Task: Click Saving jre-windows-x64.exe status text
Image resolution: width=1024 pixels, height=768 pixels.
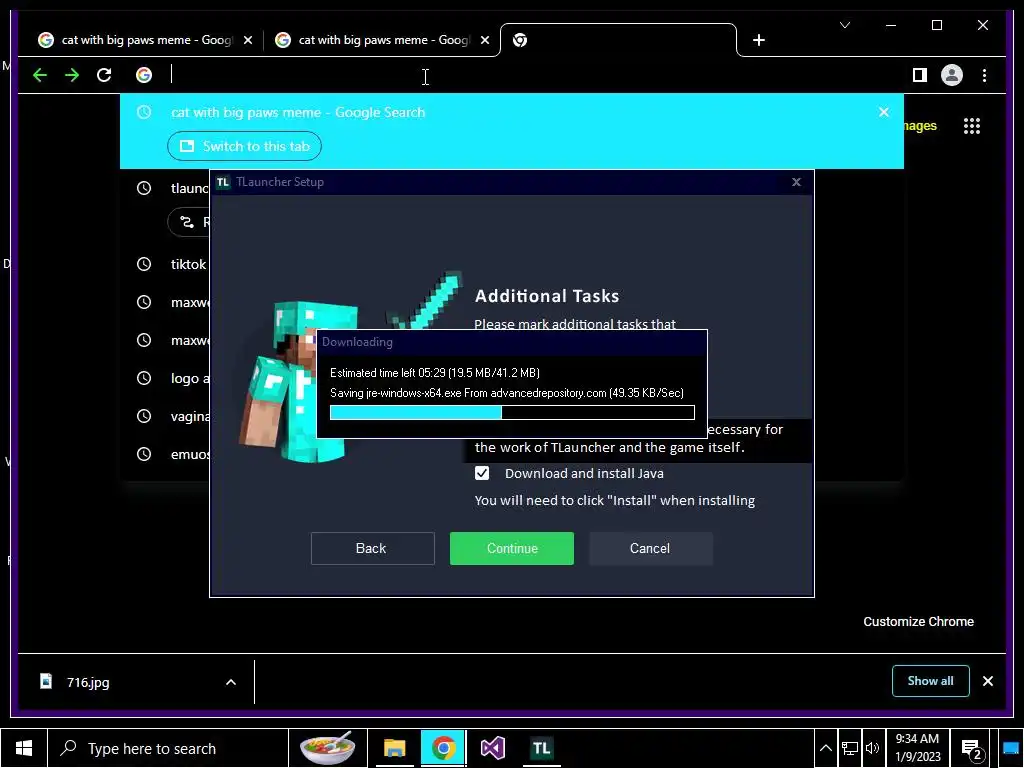Action: tap(507, 392)
